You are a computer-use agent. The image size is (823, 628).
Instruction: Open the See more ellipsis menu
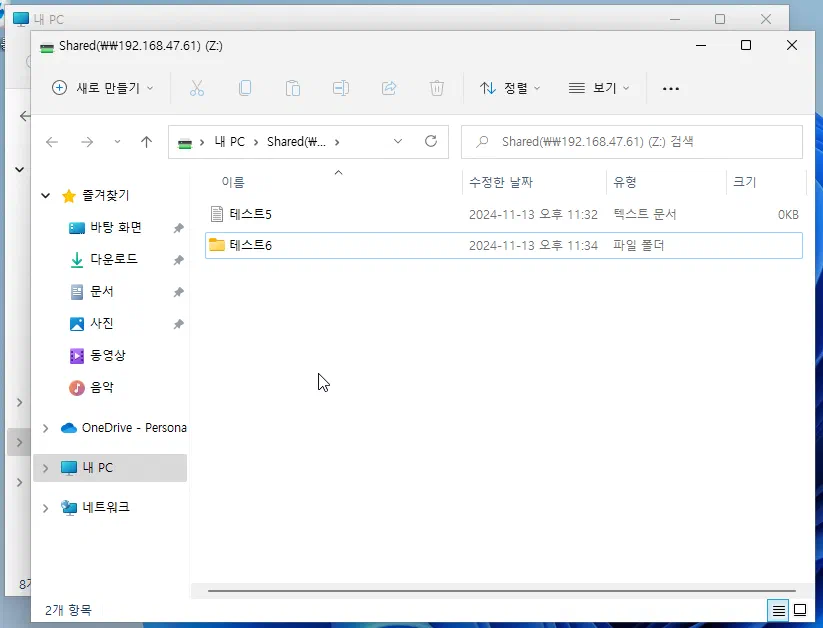click(x=671, y=88)
